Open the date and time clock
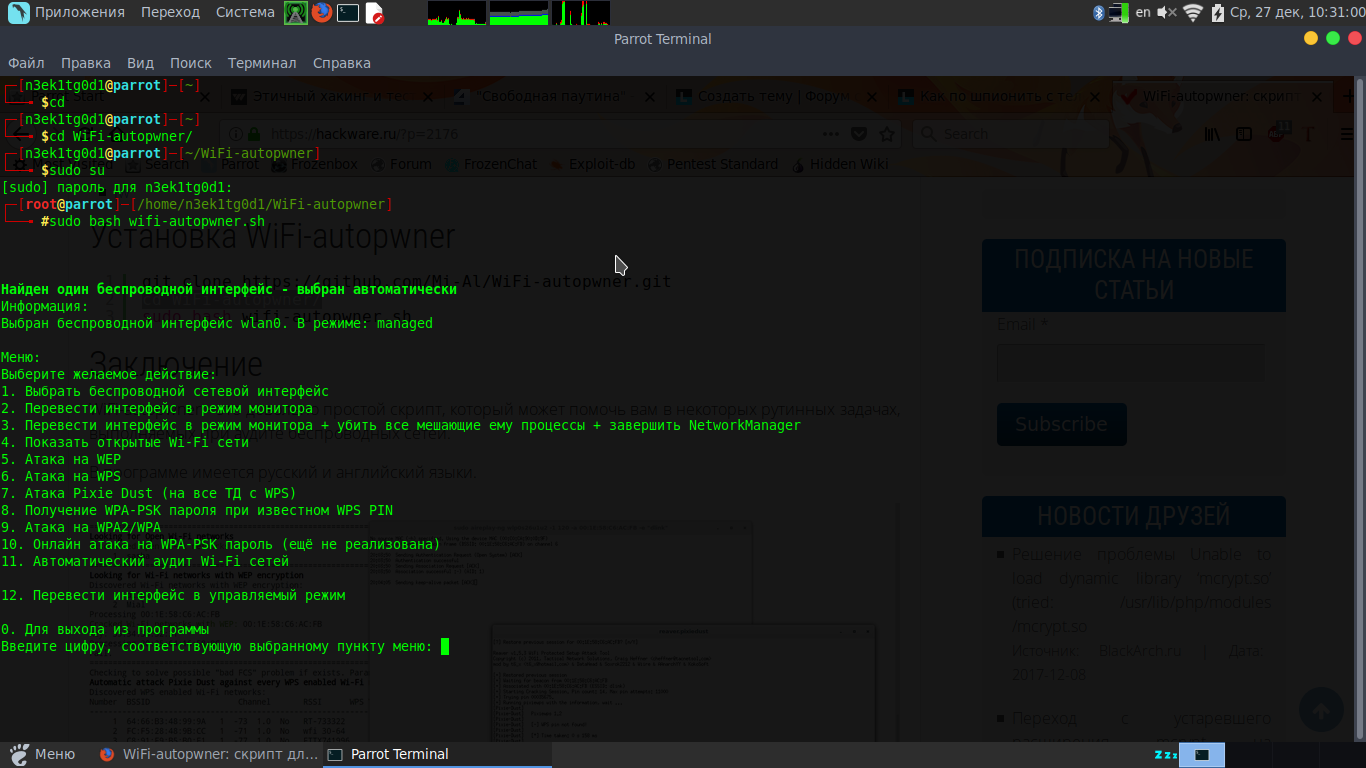 click(1297, 13)
